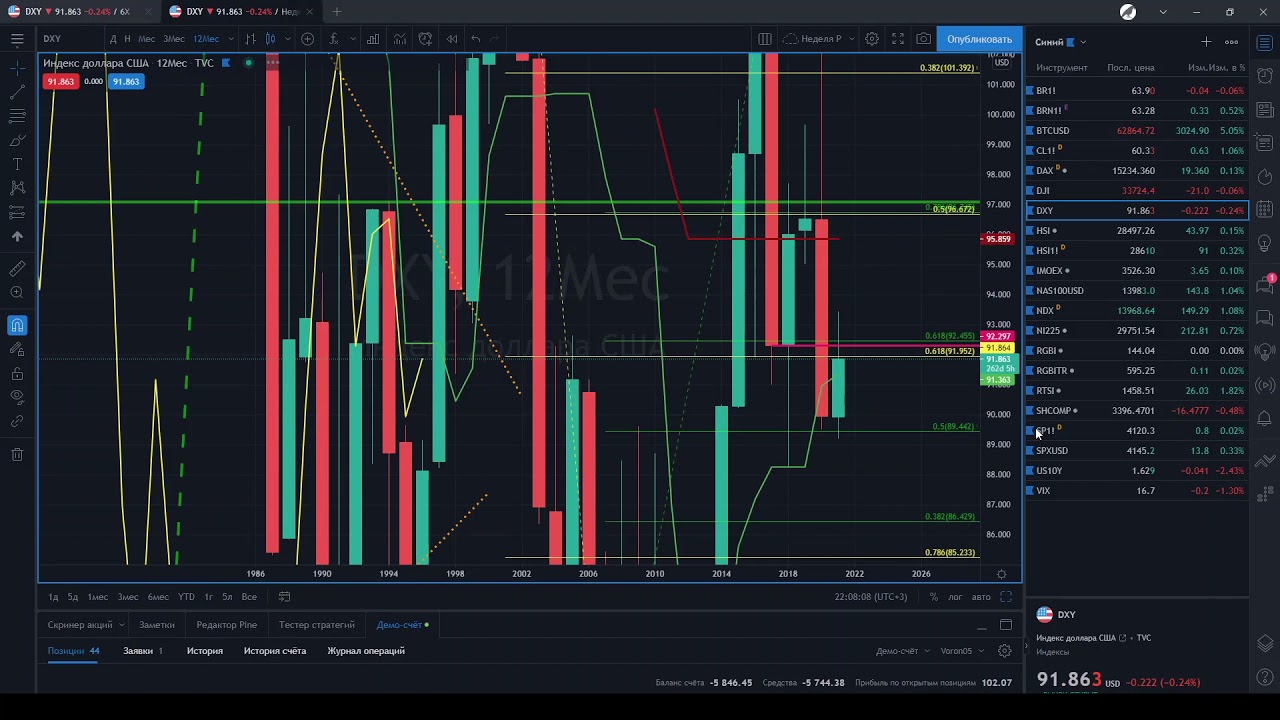Image resolution: width=1280 pixels, height=720 pixels.
Task: Open chart settings gear in the top toolbar
Action: [x=872, y=39]
